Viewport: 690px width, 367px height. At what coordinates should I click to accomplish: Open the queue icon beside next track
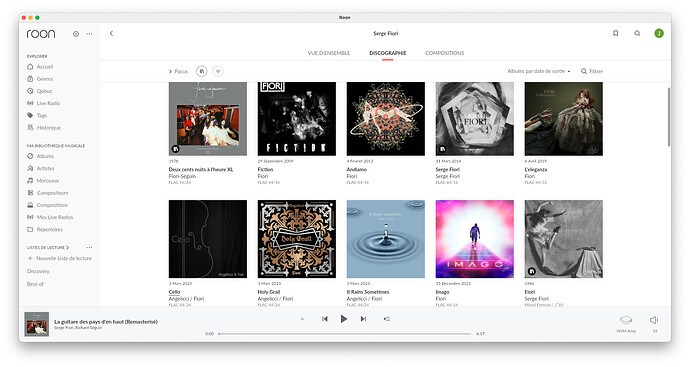click(x=386, y=319)
